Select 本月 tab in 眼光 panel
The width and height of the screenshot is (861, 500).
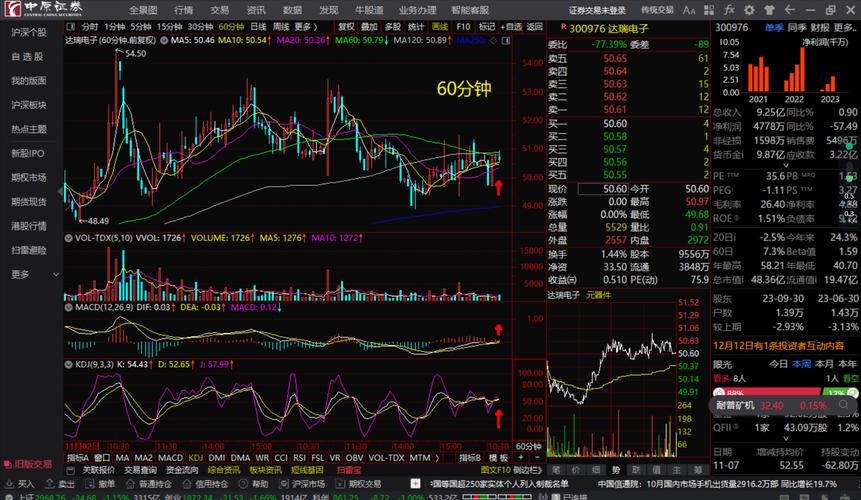click(x=824, y=364)
